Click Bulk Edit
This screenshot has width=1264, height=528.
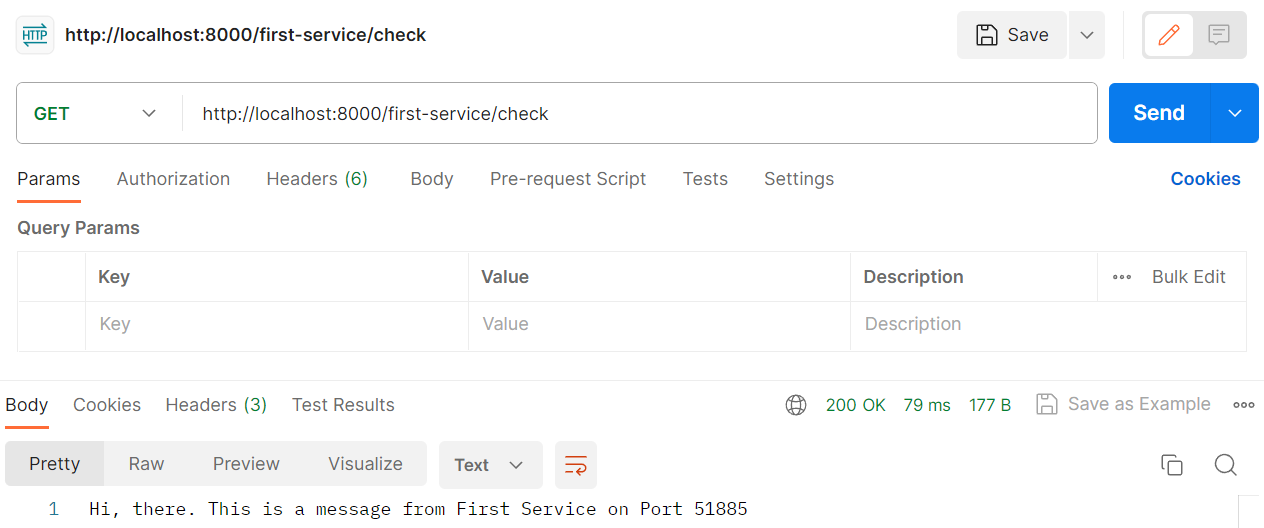(x=1188, y=277)
